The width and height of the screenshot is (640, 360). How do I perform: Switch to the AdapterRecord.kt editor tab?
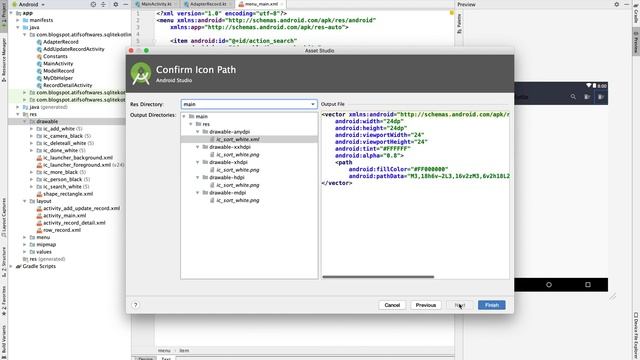pyautogui.click(x=207, y=4)
